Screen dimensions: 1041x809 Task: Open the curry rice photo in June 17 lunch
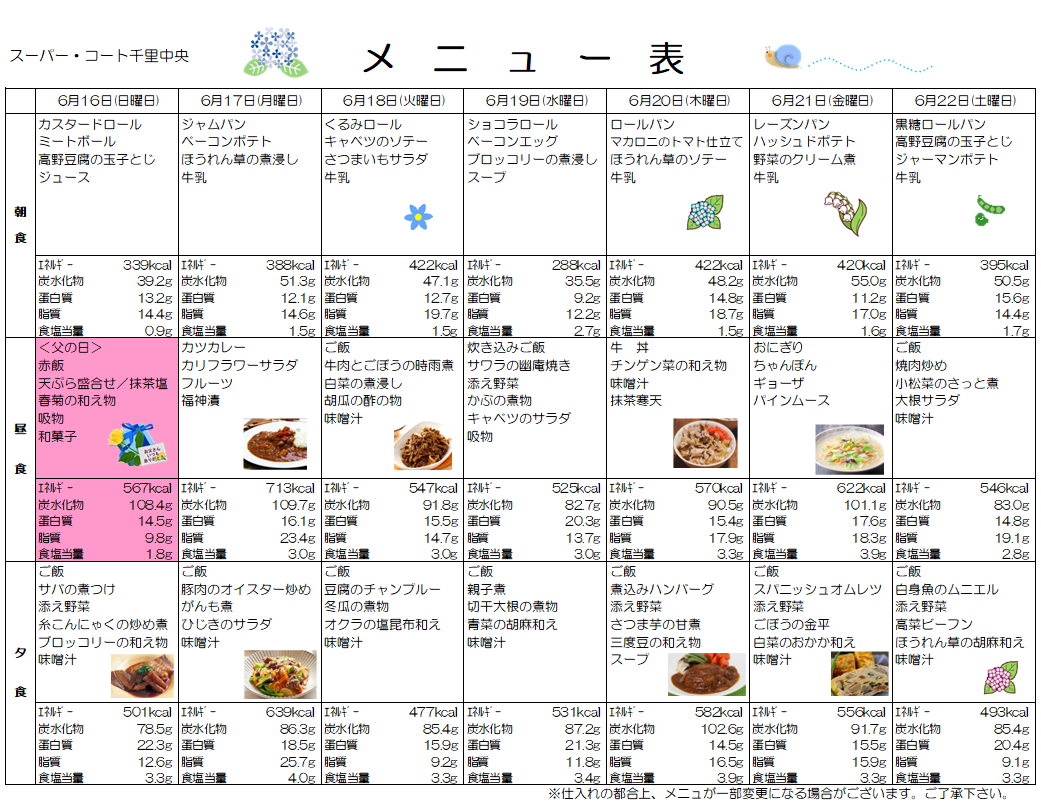[274, 444]
